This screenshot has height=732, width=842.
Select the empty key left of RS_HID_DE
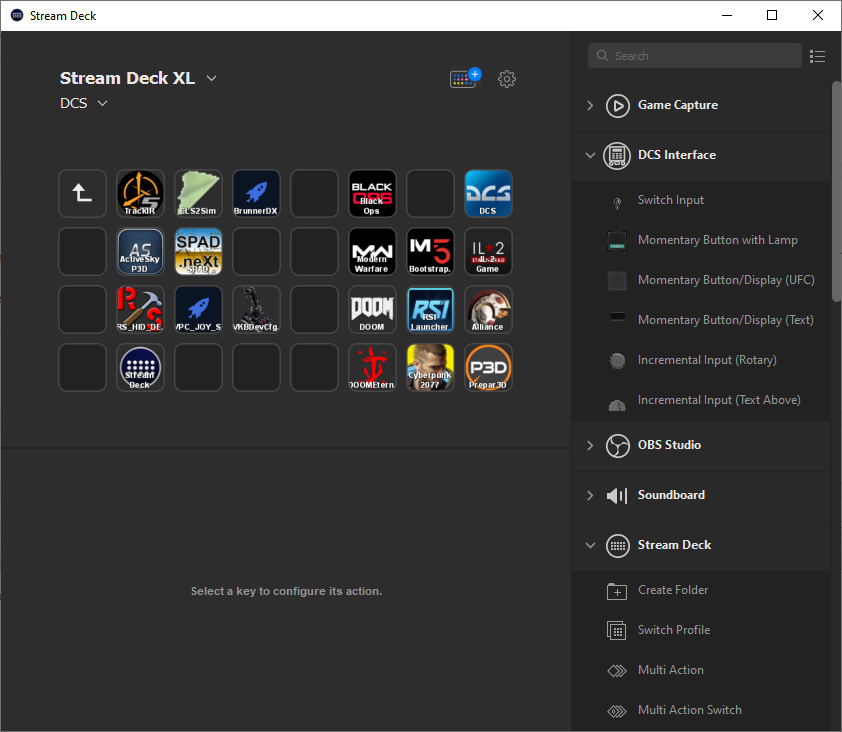point(82,309)
